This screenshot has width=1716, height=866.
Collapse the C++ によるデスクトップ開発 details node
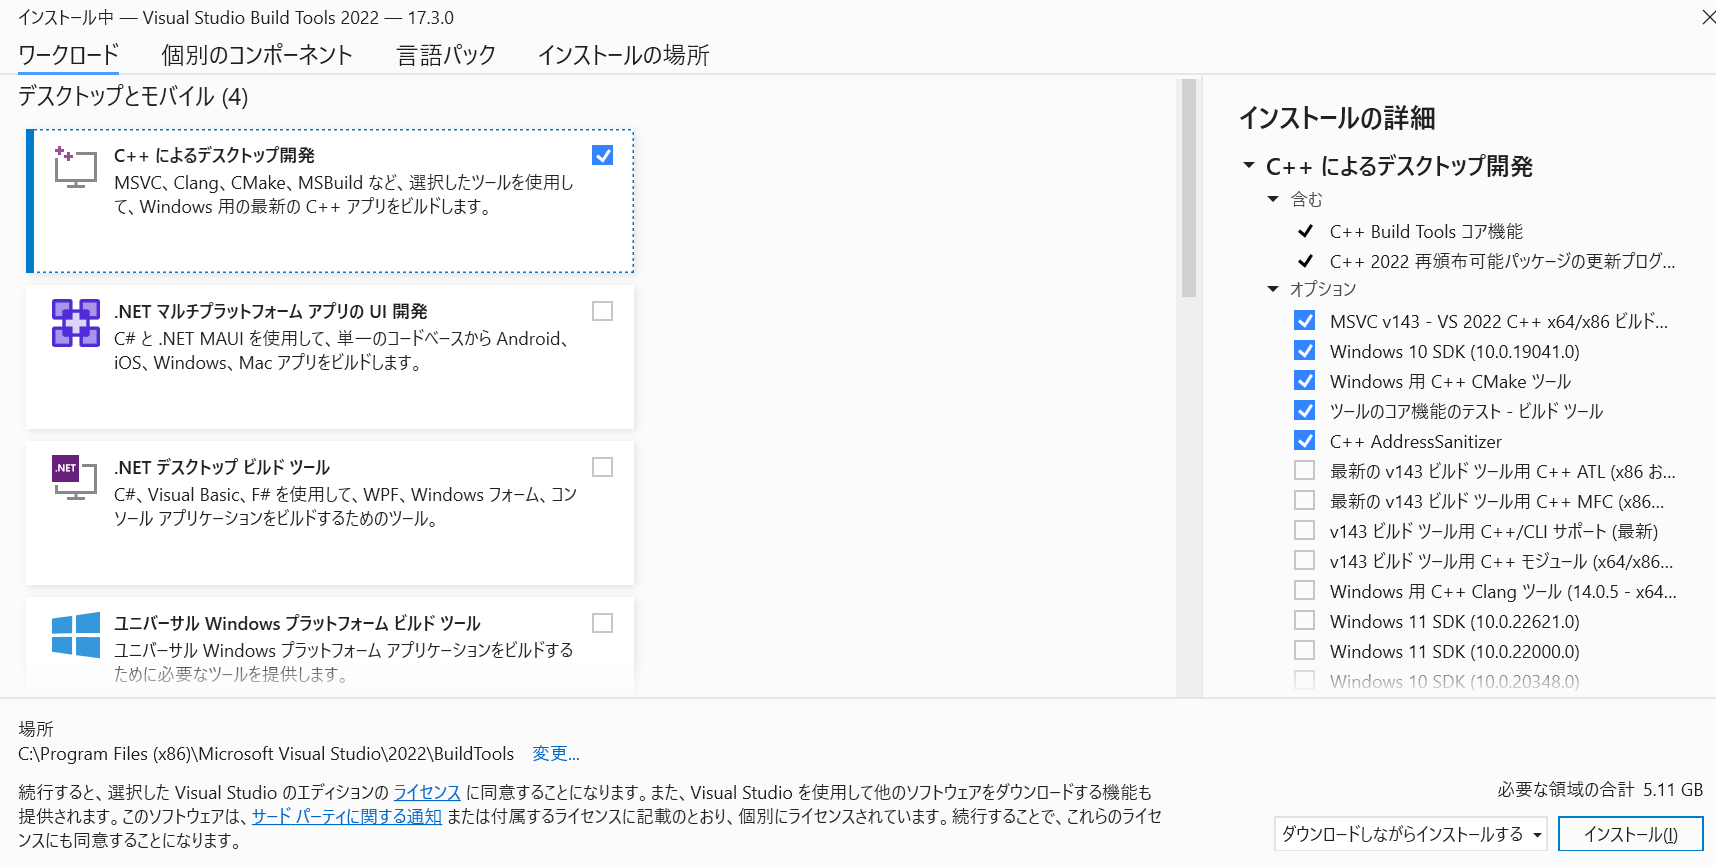(1248, 165)
